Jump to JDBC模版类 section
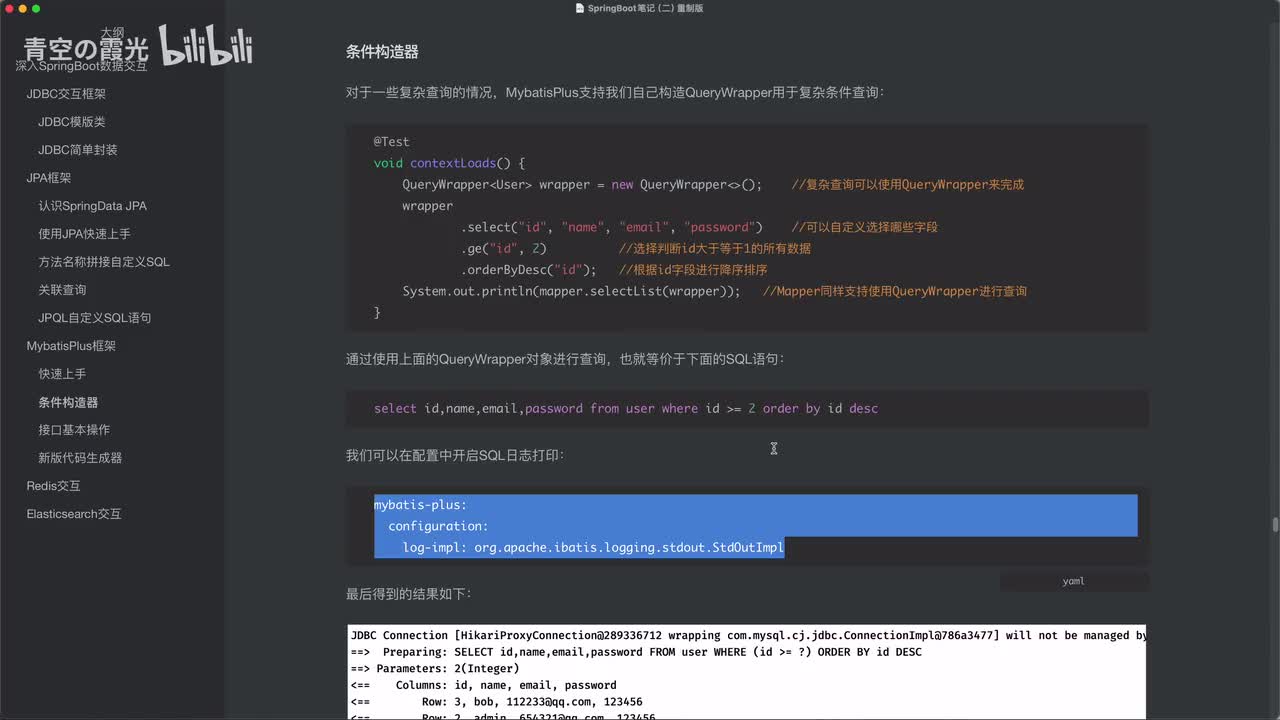Screen dimensions: 1280x720 pyautogui.click(x=71, y=122)
